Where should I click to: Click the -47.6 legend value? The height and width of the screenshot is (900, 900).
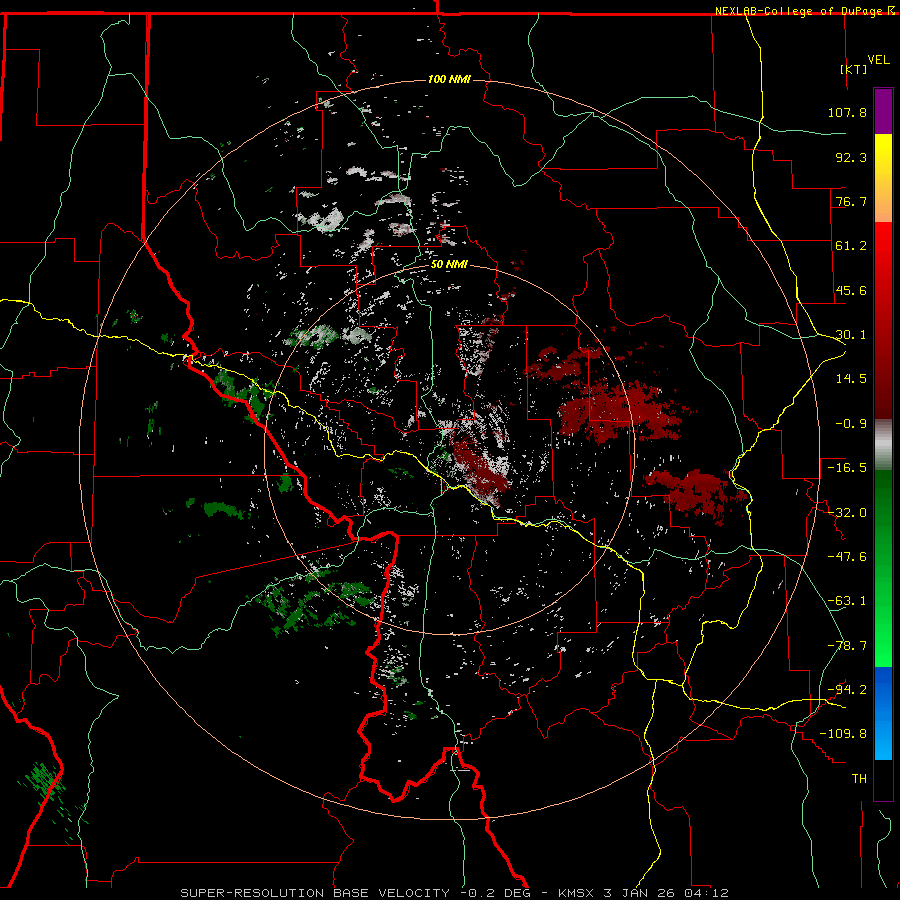pyautogui.click(x=847, y=557)
